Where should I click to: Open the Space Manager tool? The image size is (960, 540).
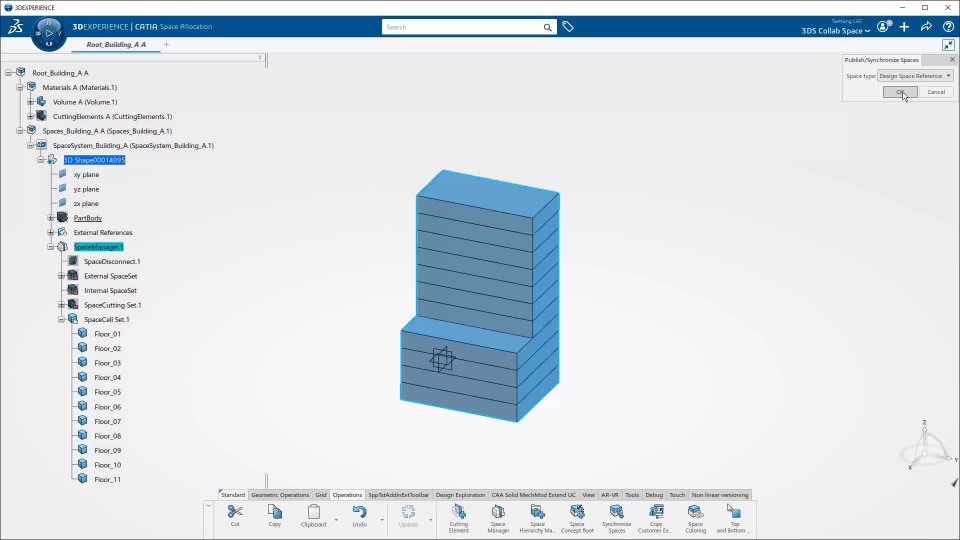(498, 518)
